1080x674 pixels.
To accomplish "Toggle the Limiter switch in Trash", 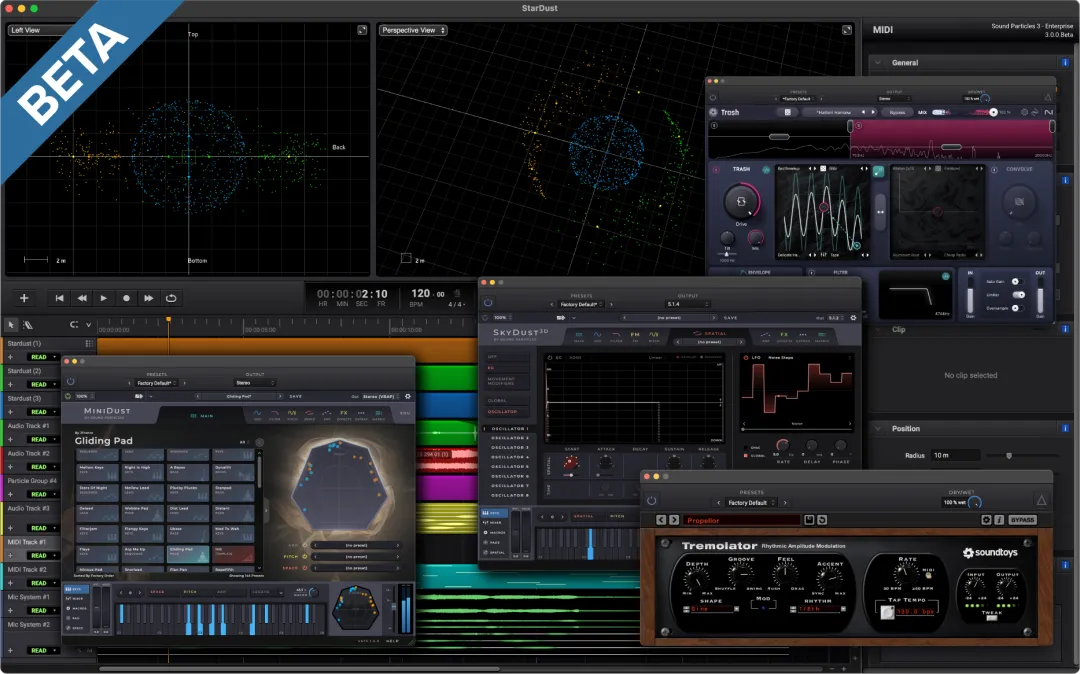I will 1019,295.
